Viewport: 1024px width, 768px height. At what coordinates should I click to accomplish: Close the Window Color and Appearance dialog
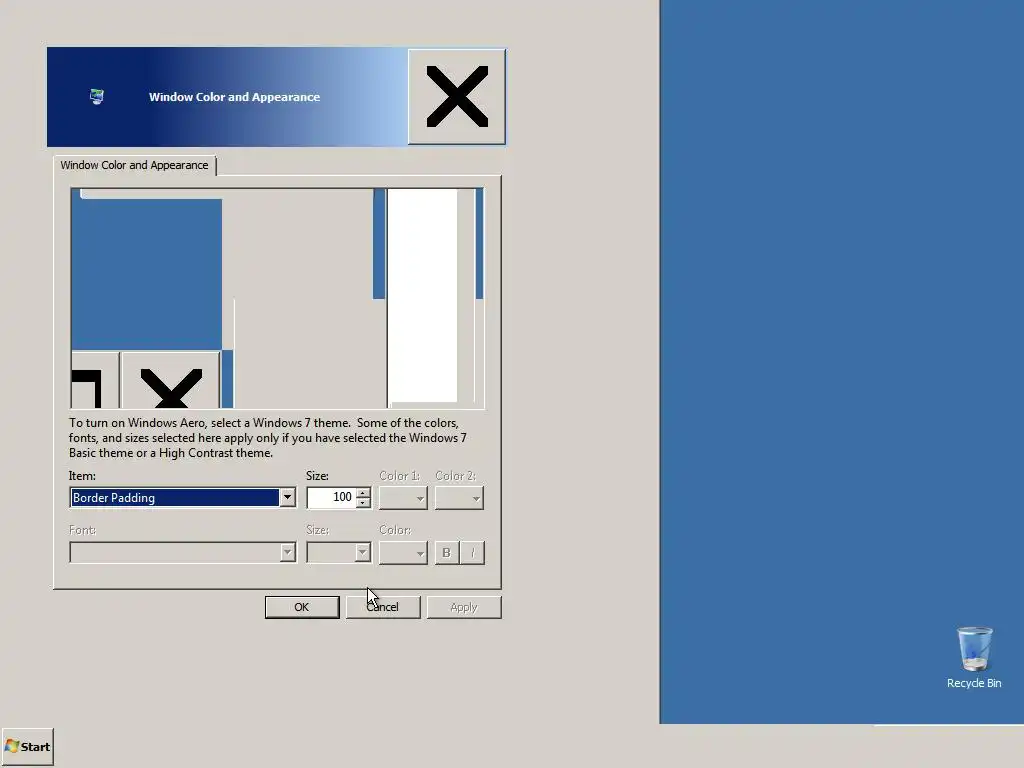click(x=456, y=97)
